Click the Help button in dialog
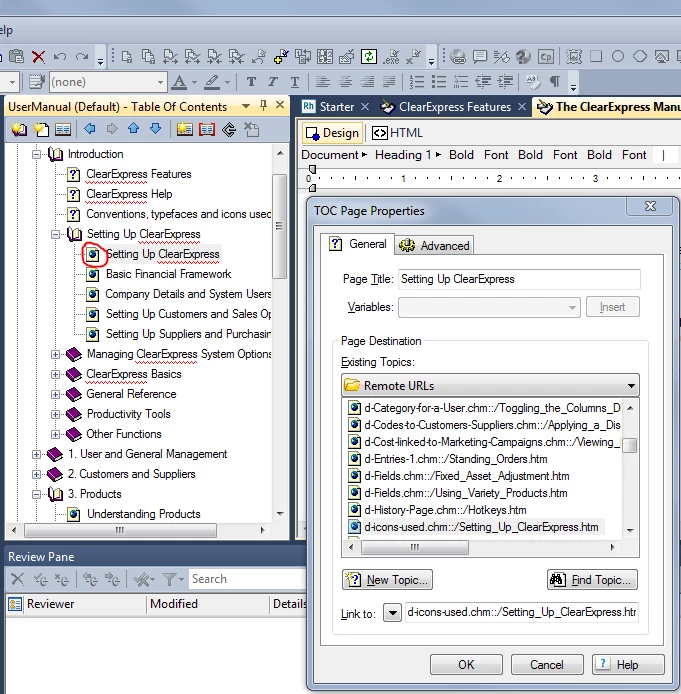This screenshot has width=681, height=694. [628, 664]
